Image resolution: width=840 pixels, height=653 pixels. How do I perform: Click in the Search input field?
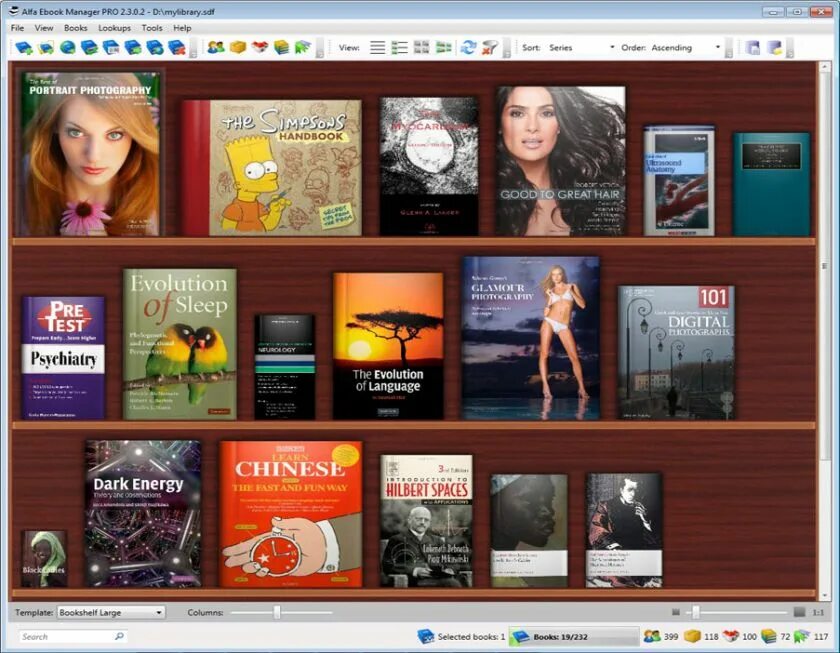(x=67, y=636)
